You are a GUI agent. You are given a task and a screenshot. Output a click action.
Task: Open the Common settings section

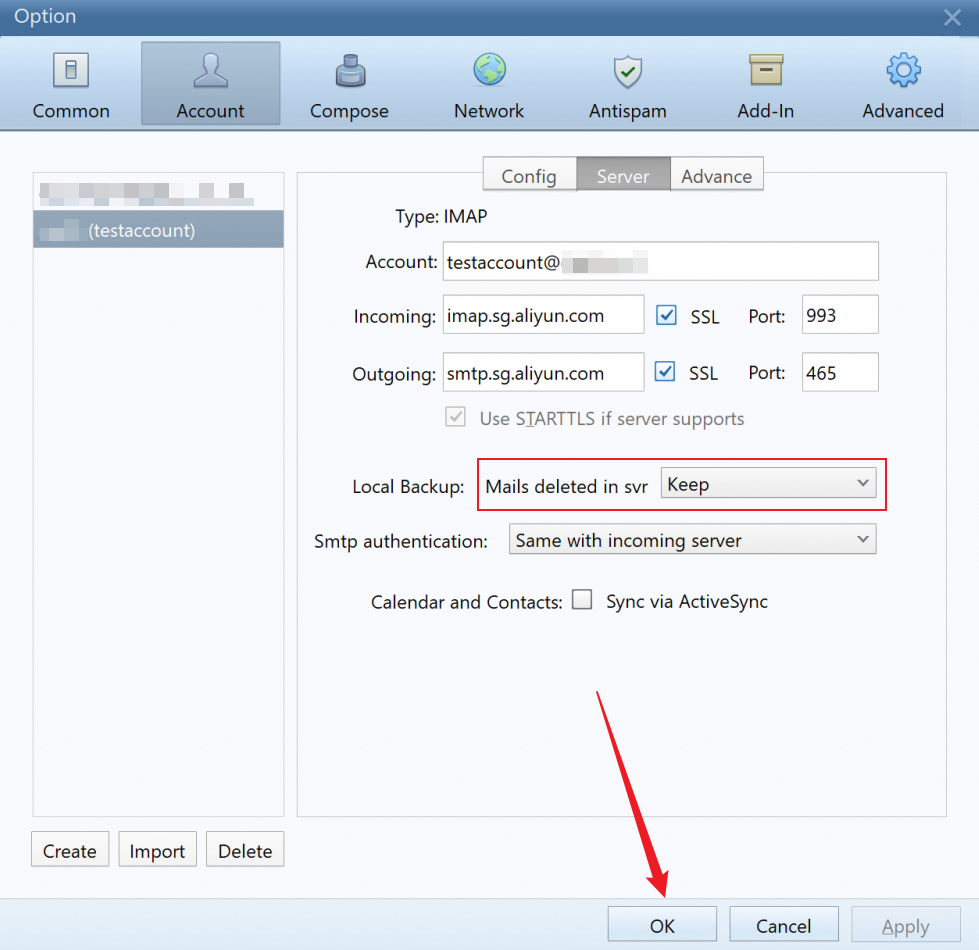[x=71, y=84]
